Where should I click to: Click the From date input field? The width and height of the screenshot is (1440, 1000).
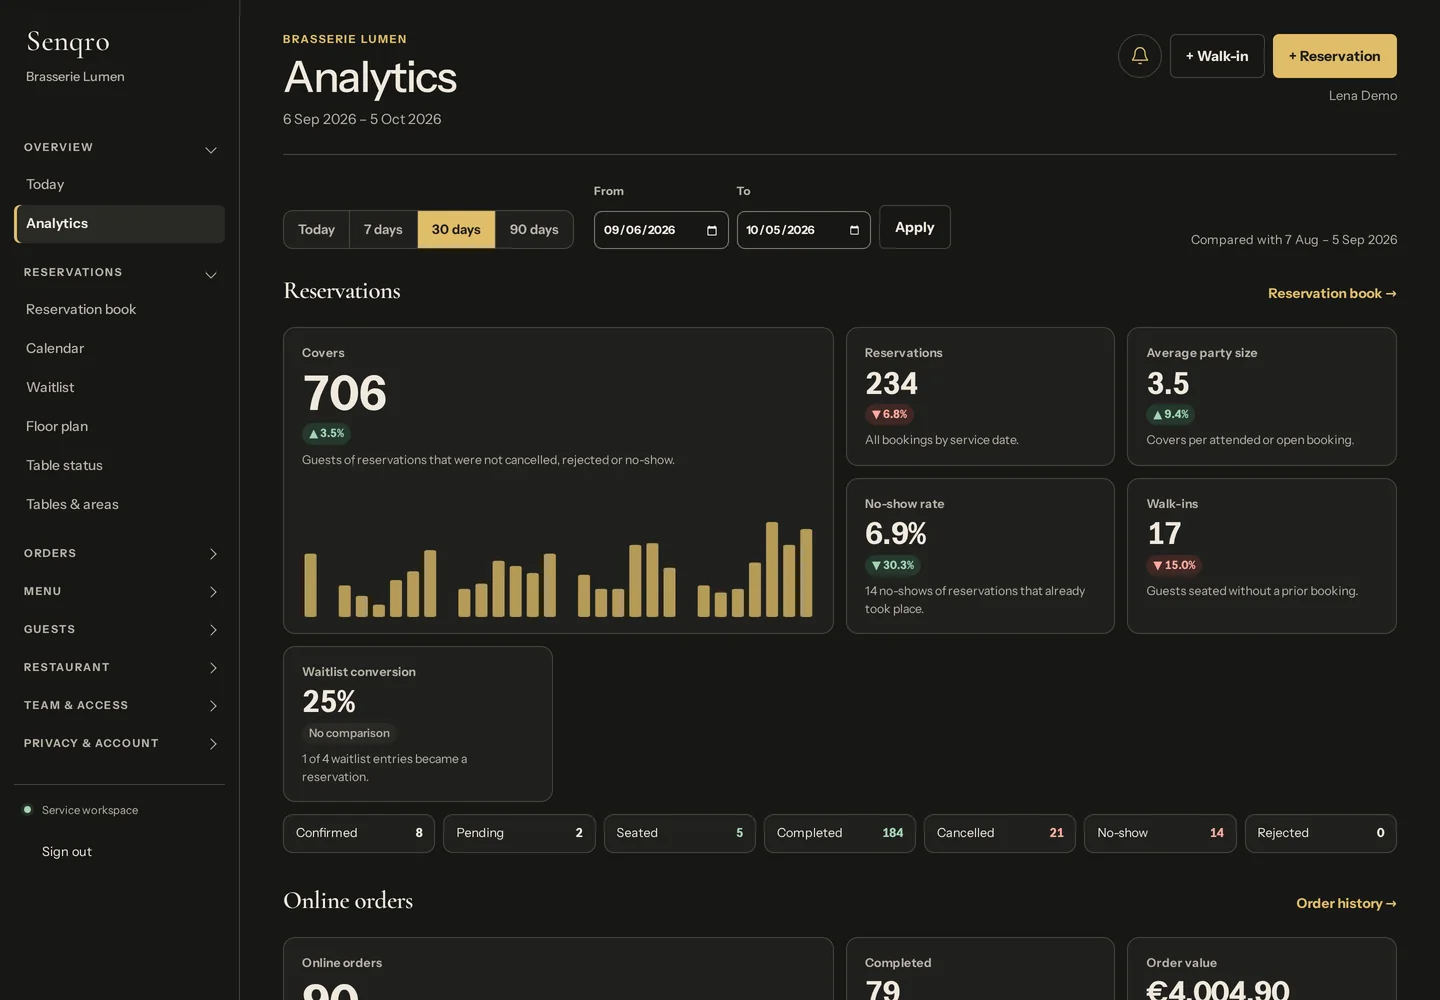[661, 230]
